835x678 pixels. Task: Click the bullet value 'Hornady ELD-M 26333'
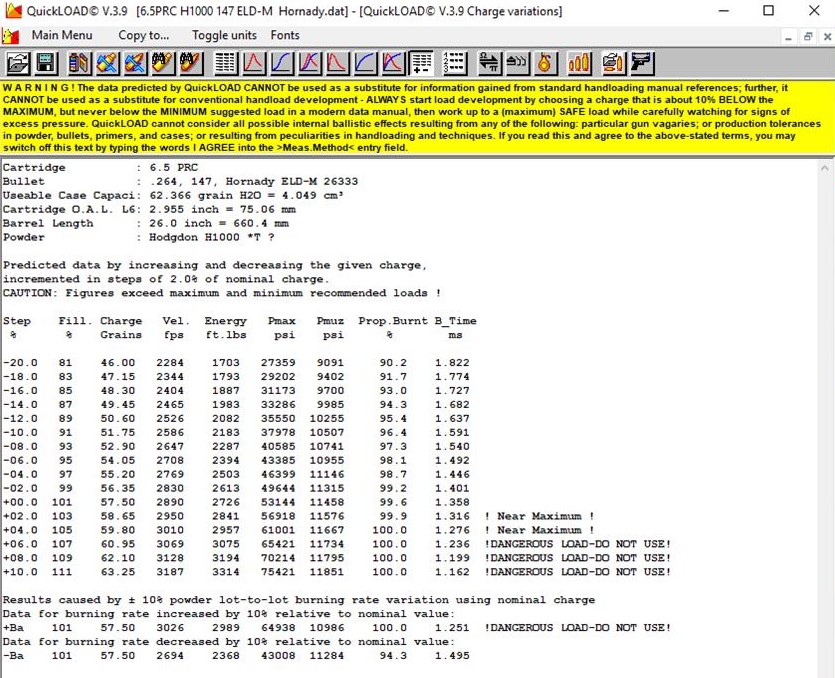(x=291, y=182)
